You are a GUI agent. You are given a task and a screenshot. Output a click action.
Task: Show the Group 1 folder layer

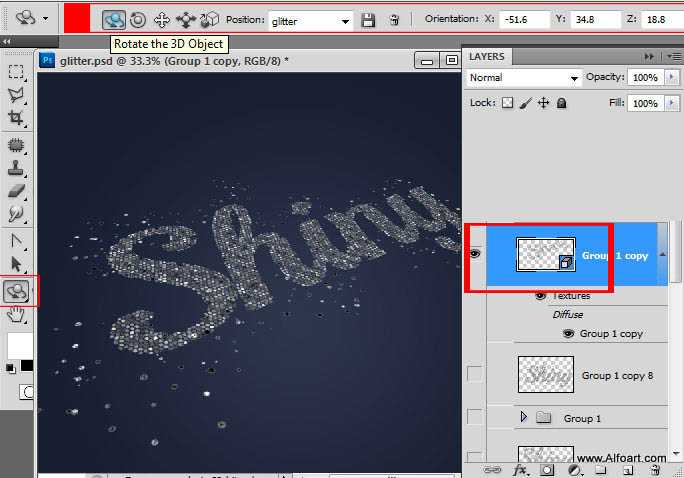click(475, 417)
